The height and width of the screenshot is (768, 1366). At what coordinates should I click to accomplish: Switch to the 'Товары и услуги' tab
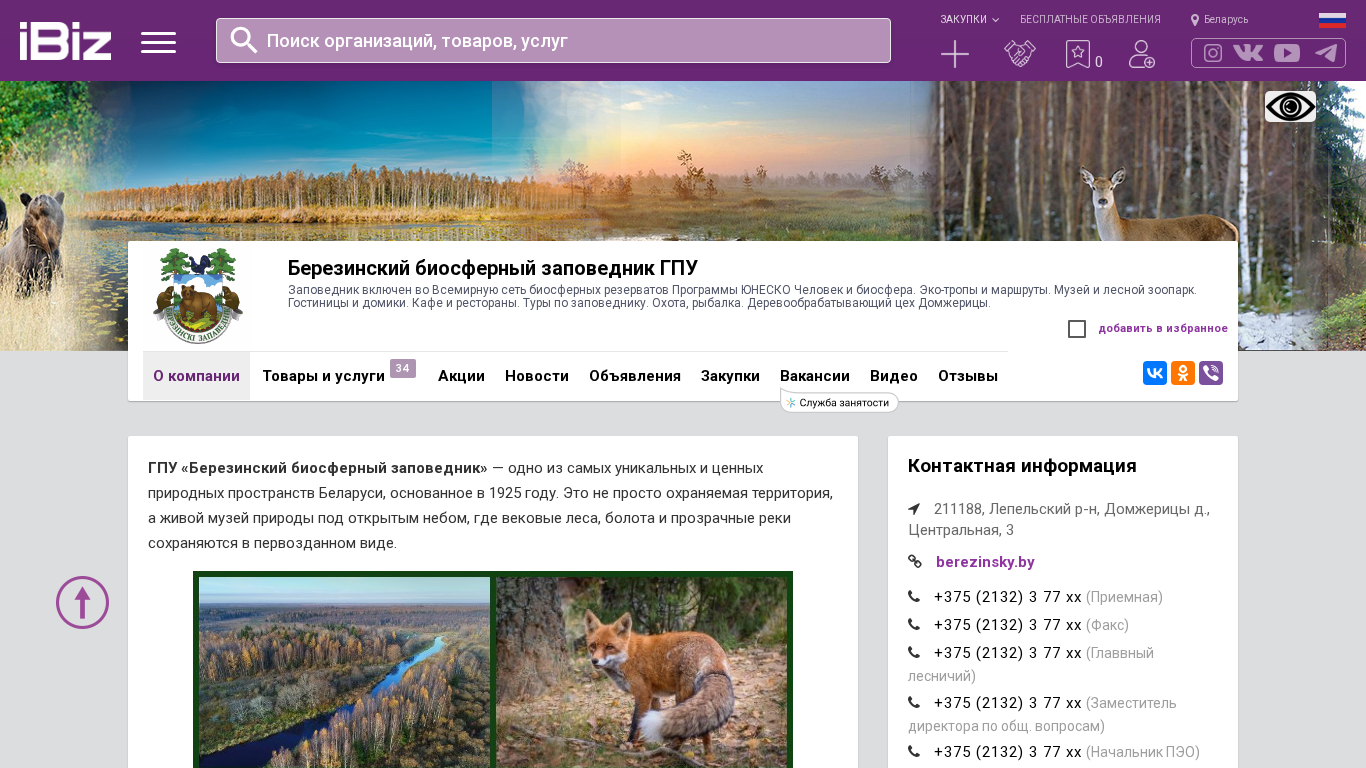point(323,376)
